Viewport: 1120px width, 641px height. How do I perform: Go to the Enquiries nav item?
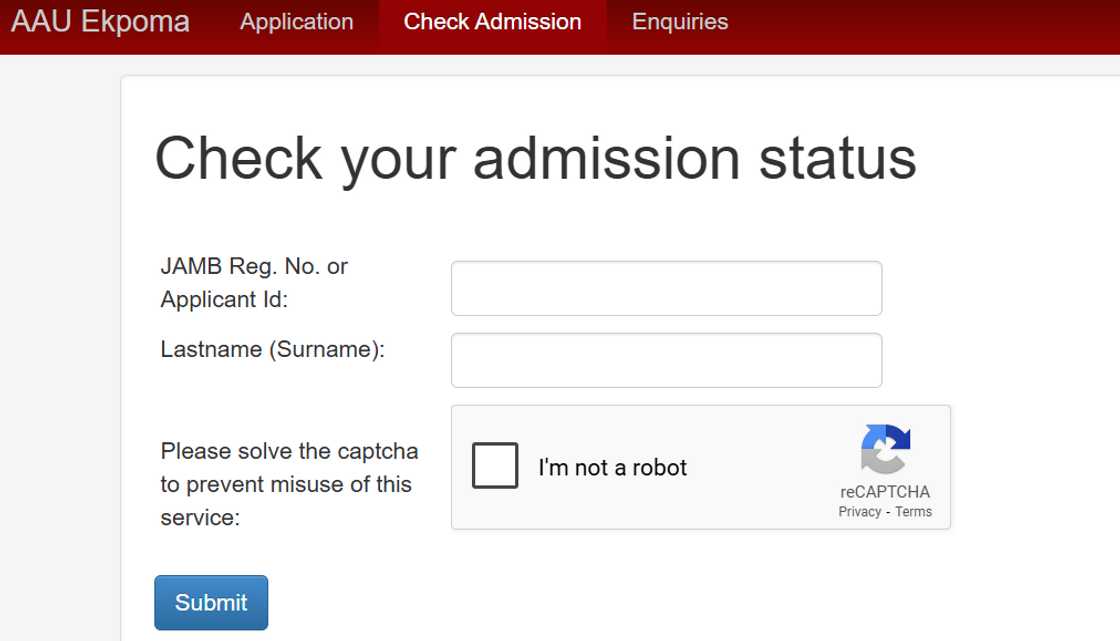pos(680,22)
